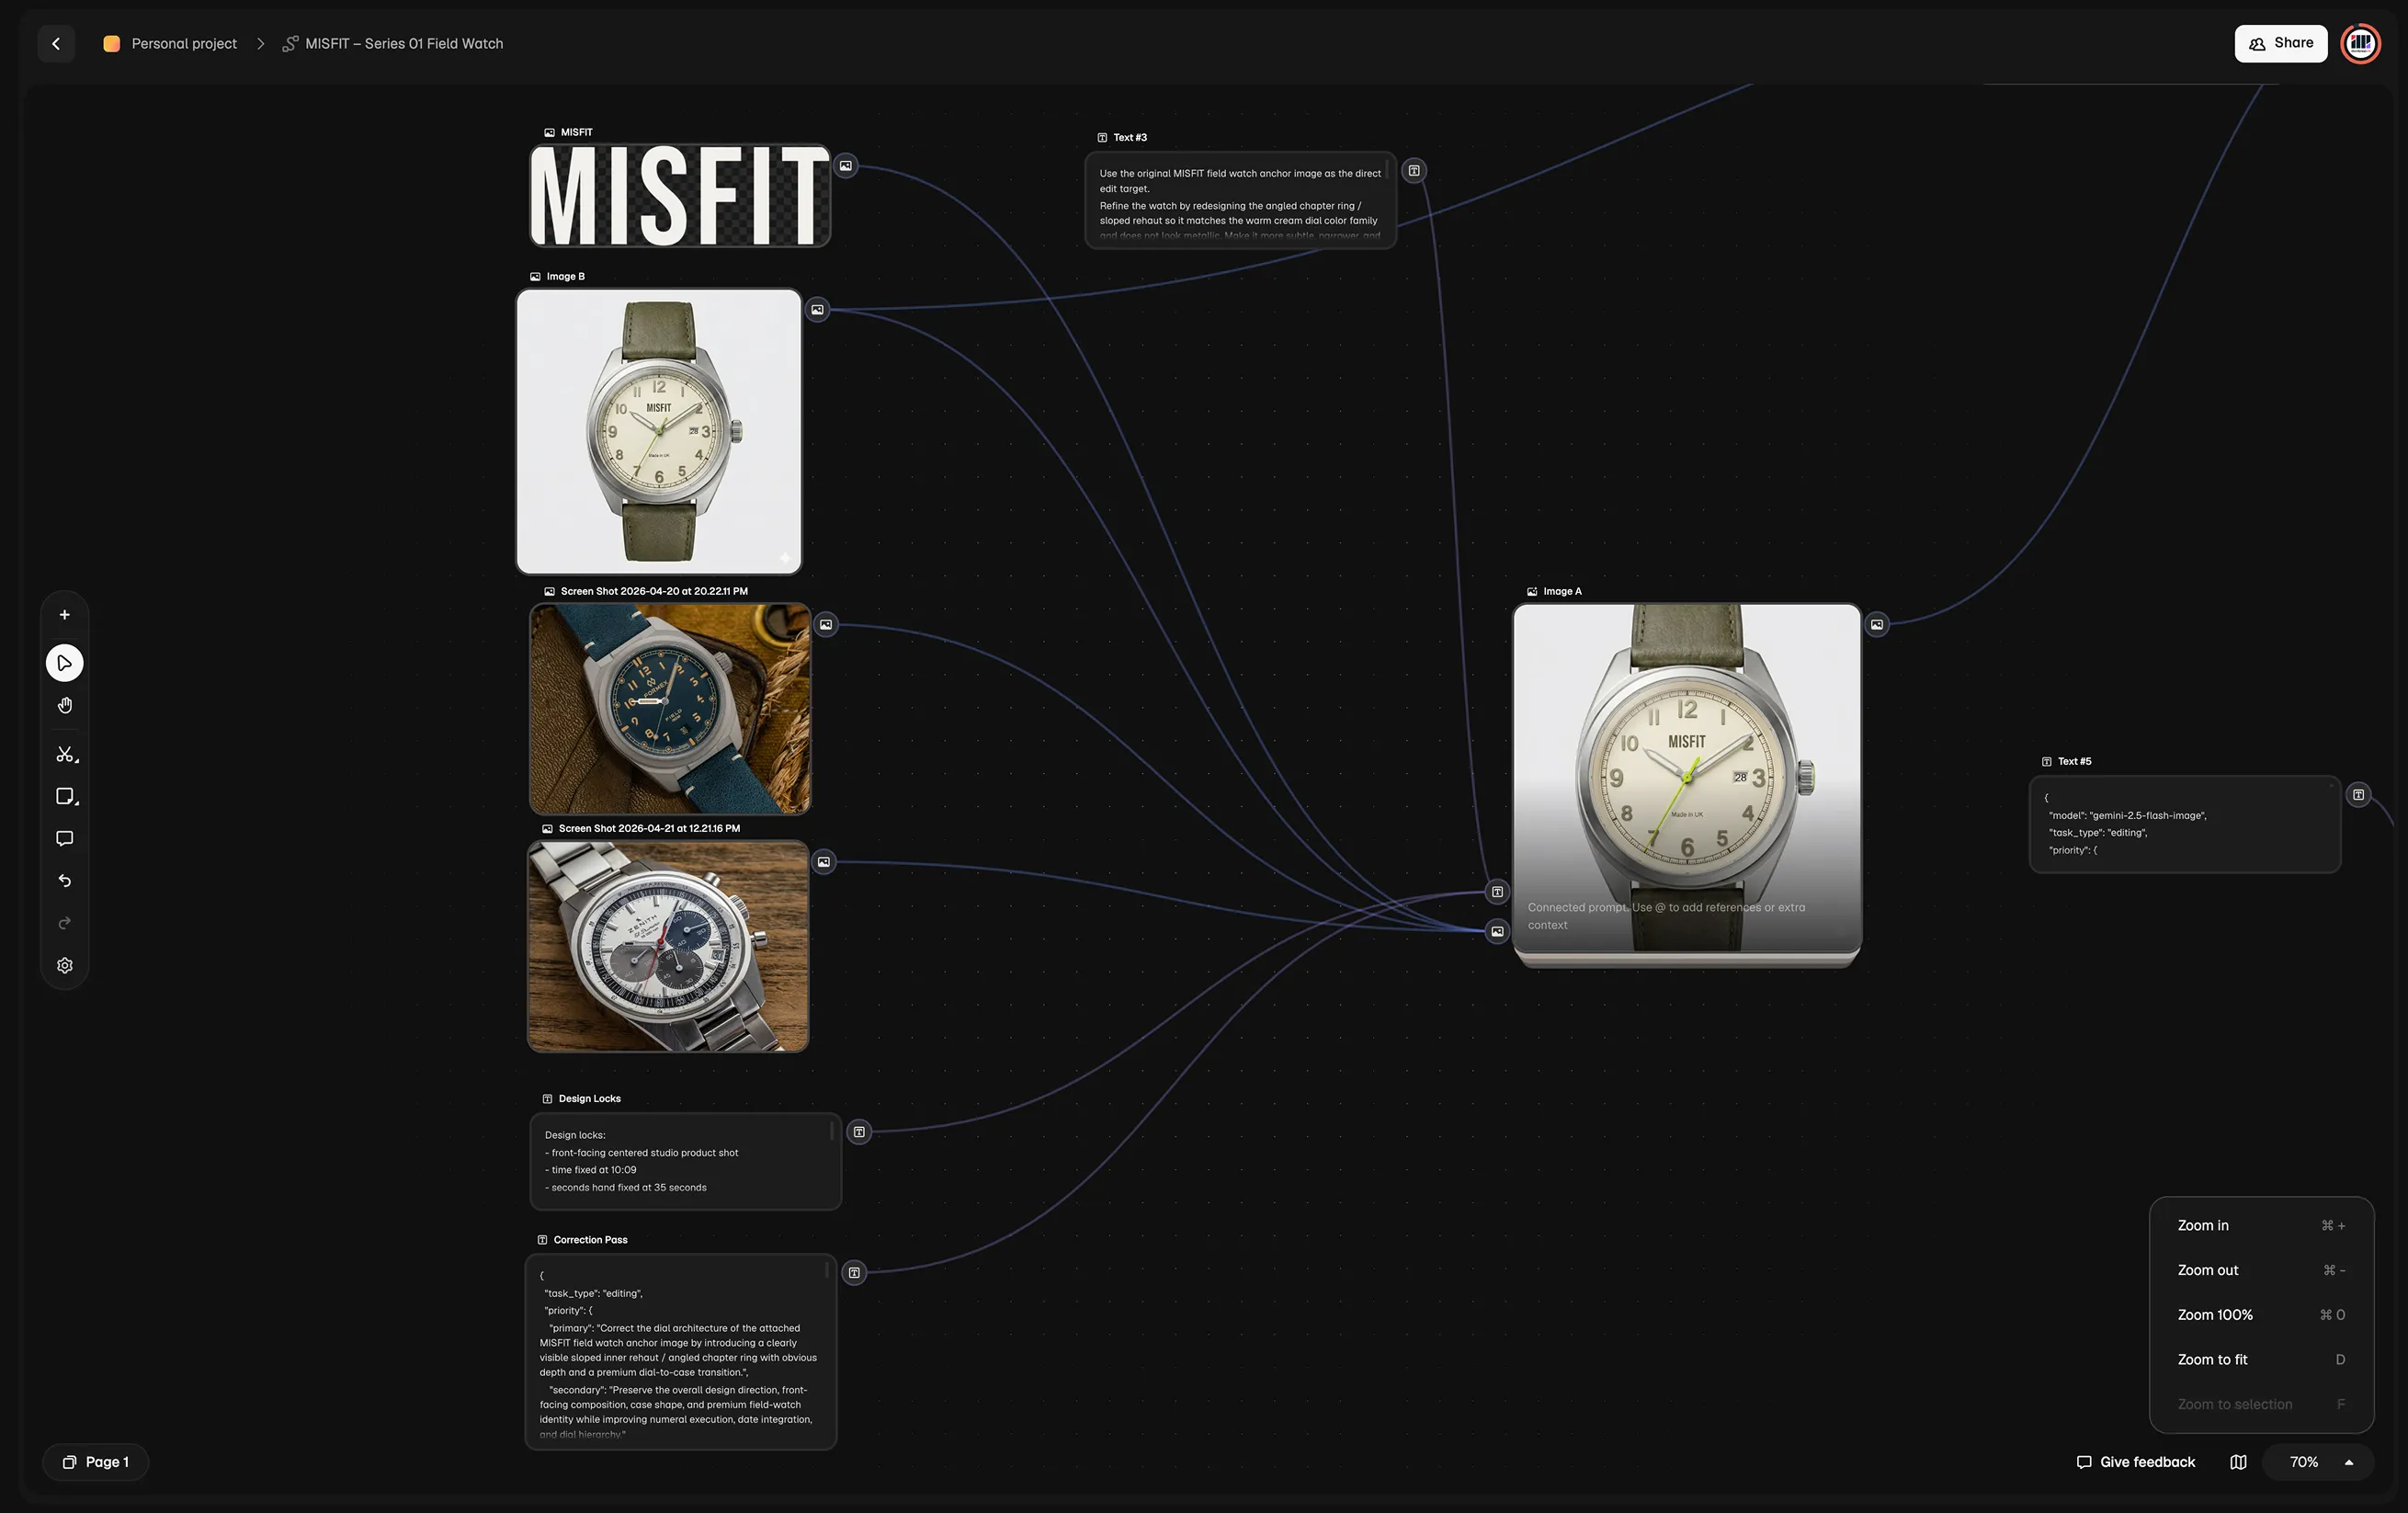The image size is (2408, 1513).
Task: Select the Image B watch thumbnail
Action: pos(659,432)
